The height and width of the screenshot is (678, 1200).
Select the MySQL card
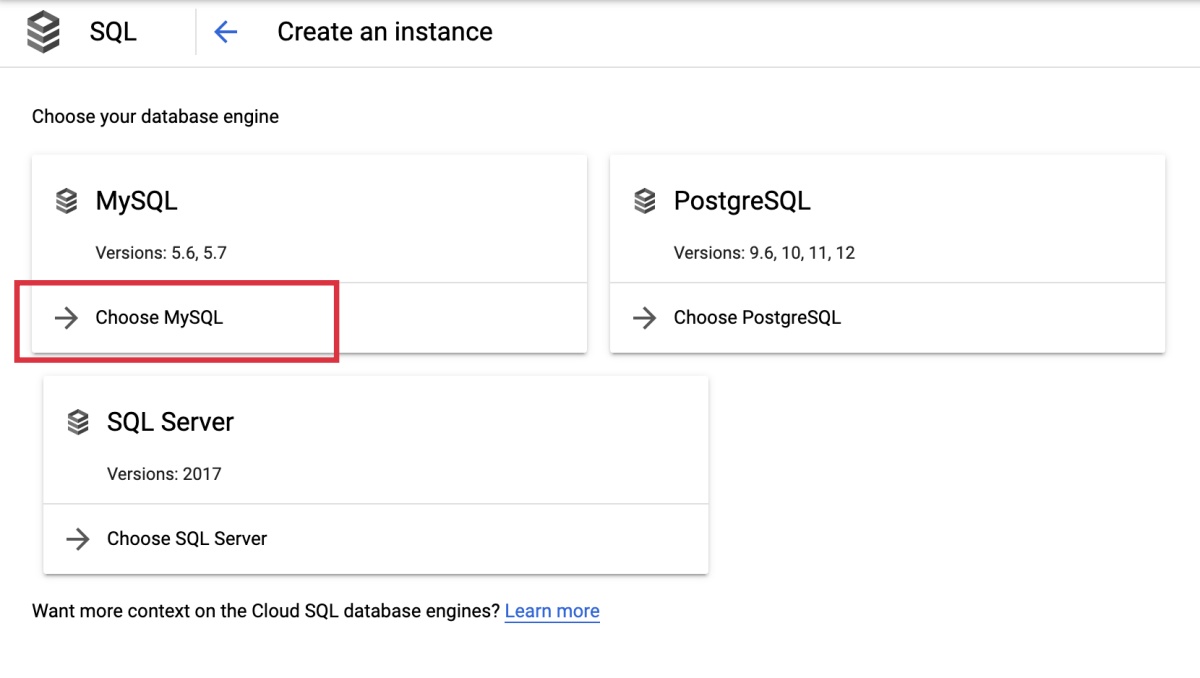tap(310, 220)
